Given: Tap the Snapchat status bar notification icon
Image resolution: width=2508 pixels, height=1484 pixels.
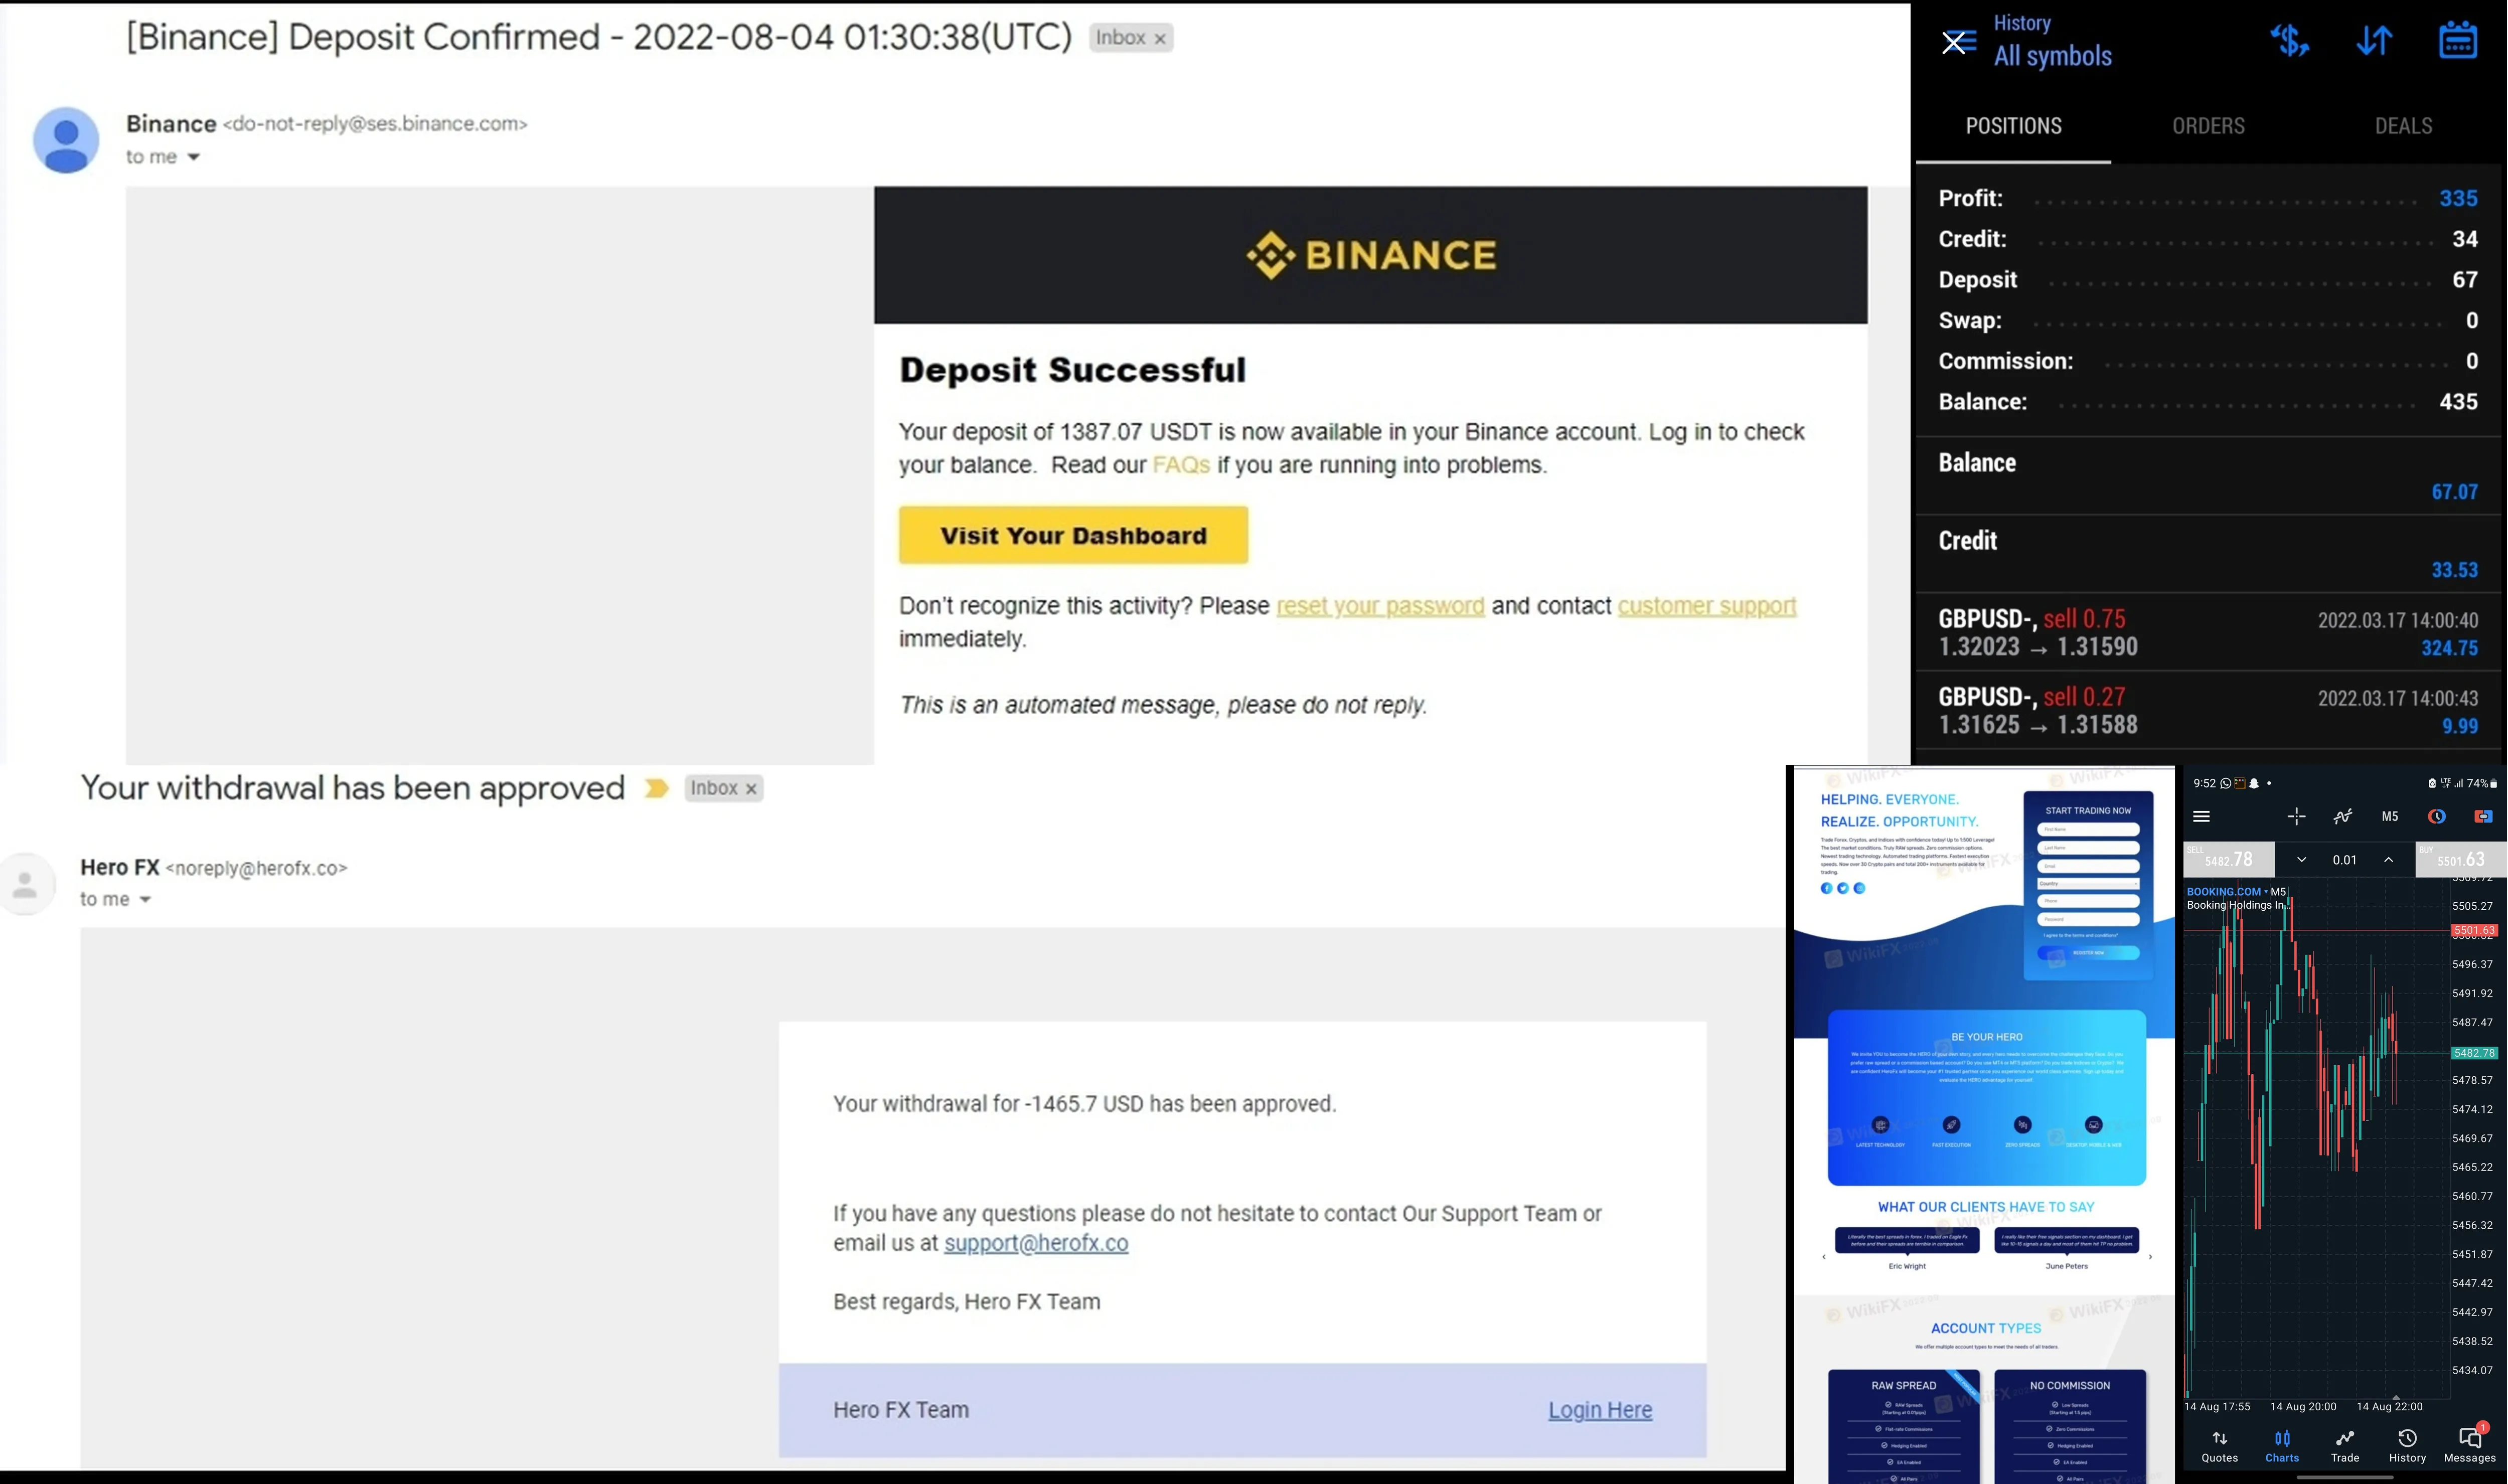Looking at the screenshot, I should click(x=2254, y=783).
